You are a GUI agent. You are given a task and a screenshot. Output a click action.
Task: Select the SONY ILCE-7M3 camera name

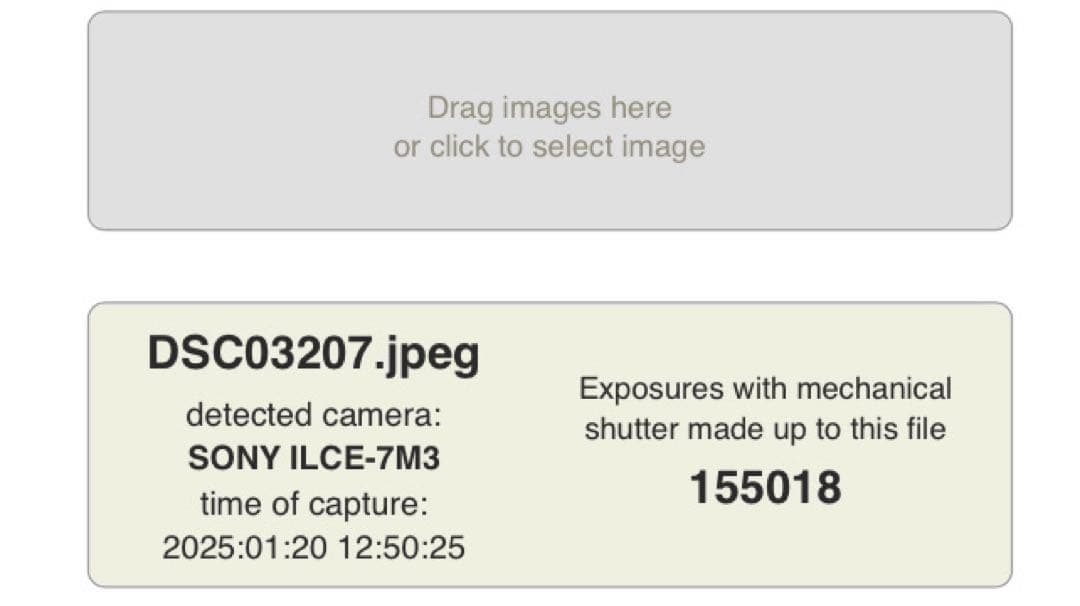(315, 456)
